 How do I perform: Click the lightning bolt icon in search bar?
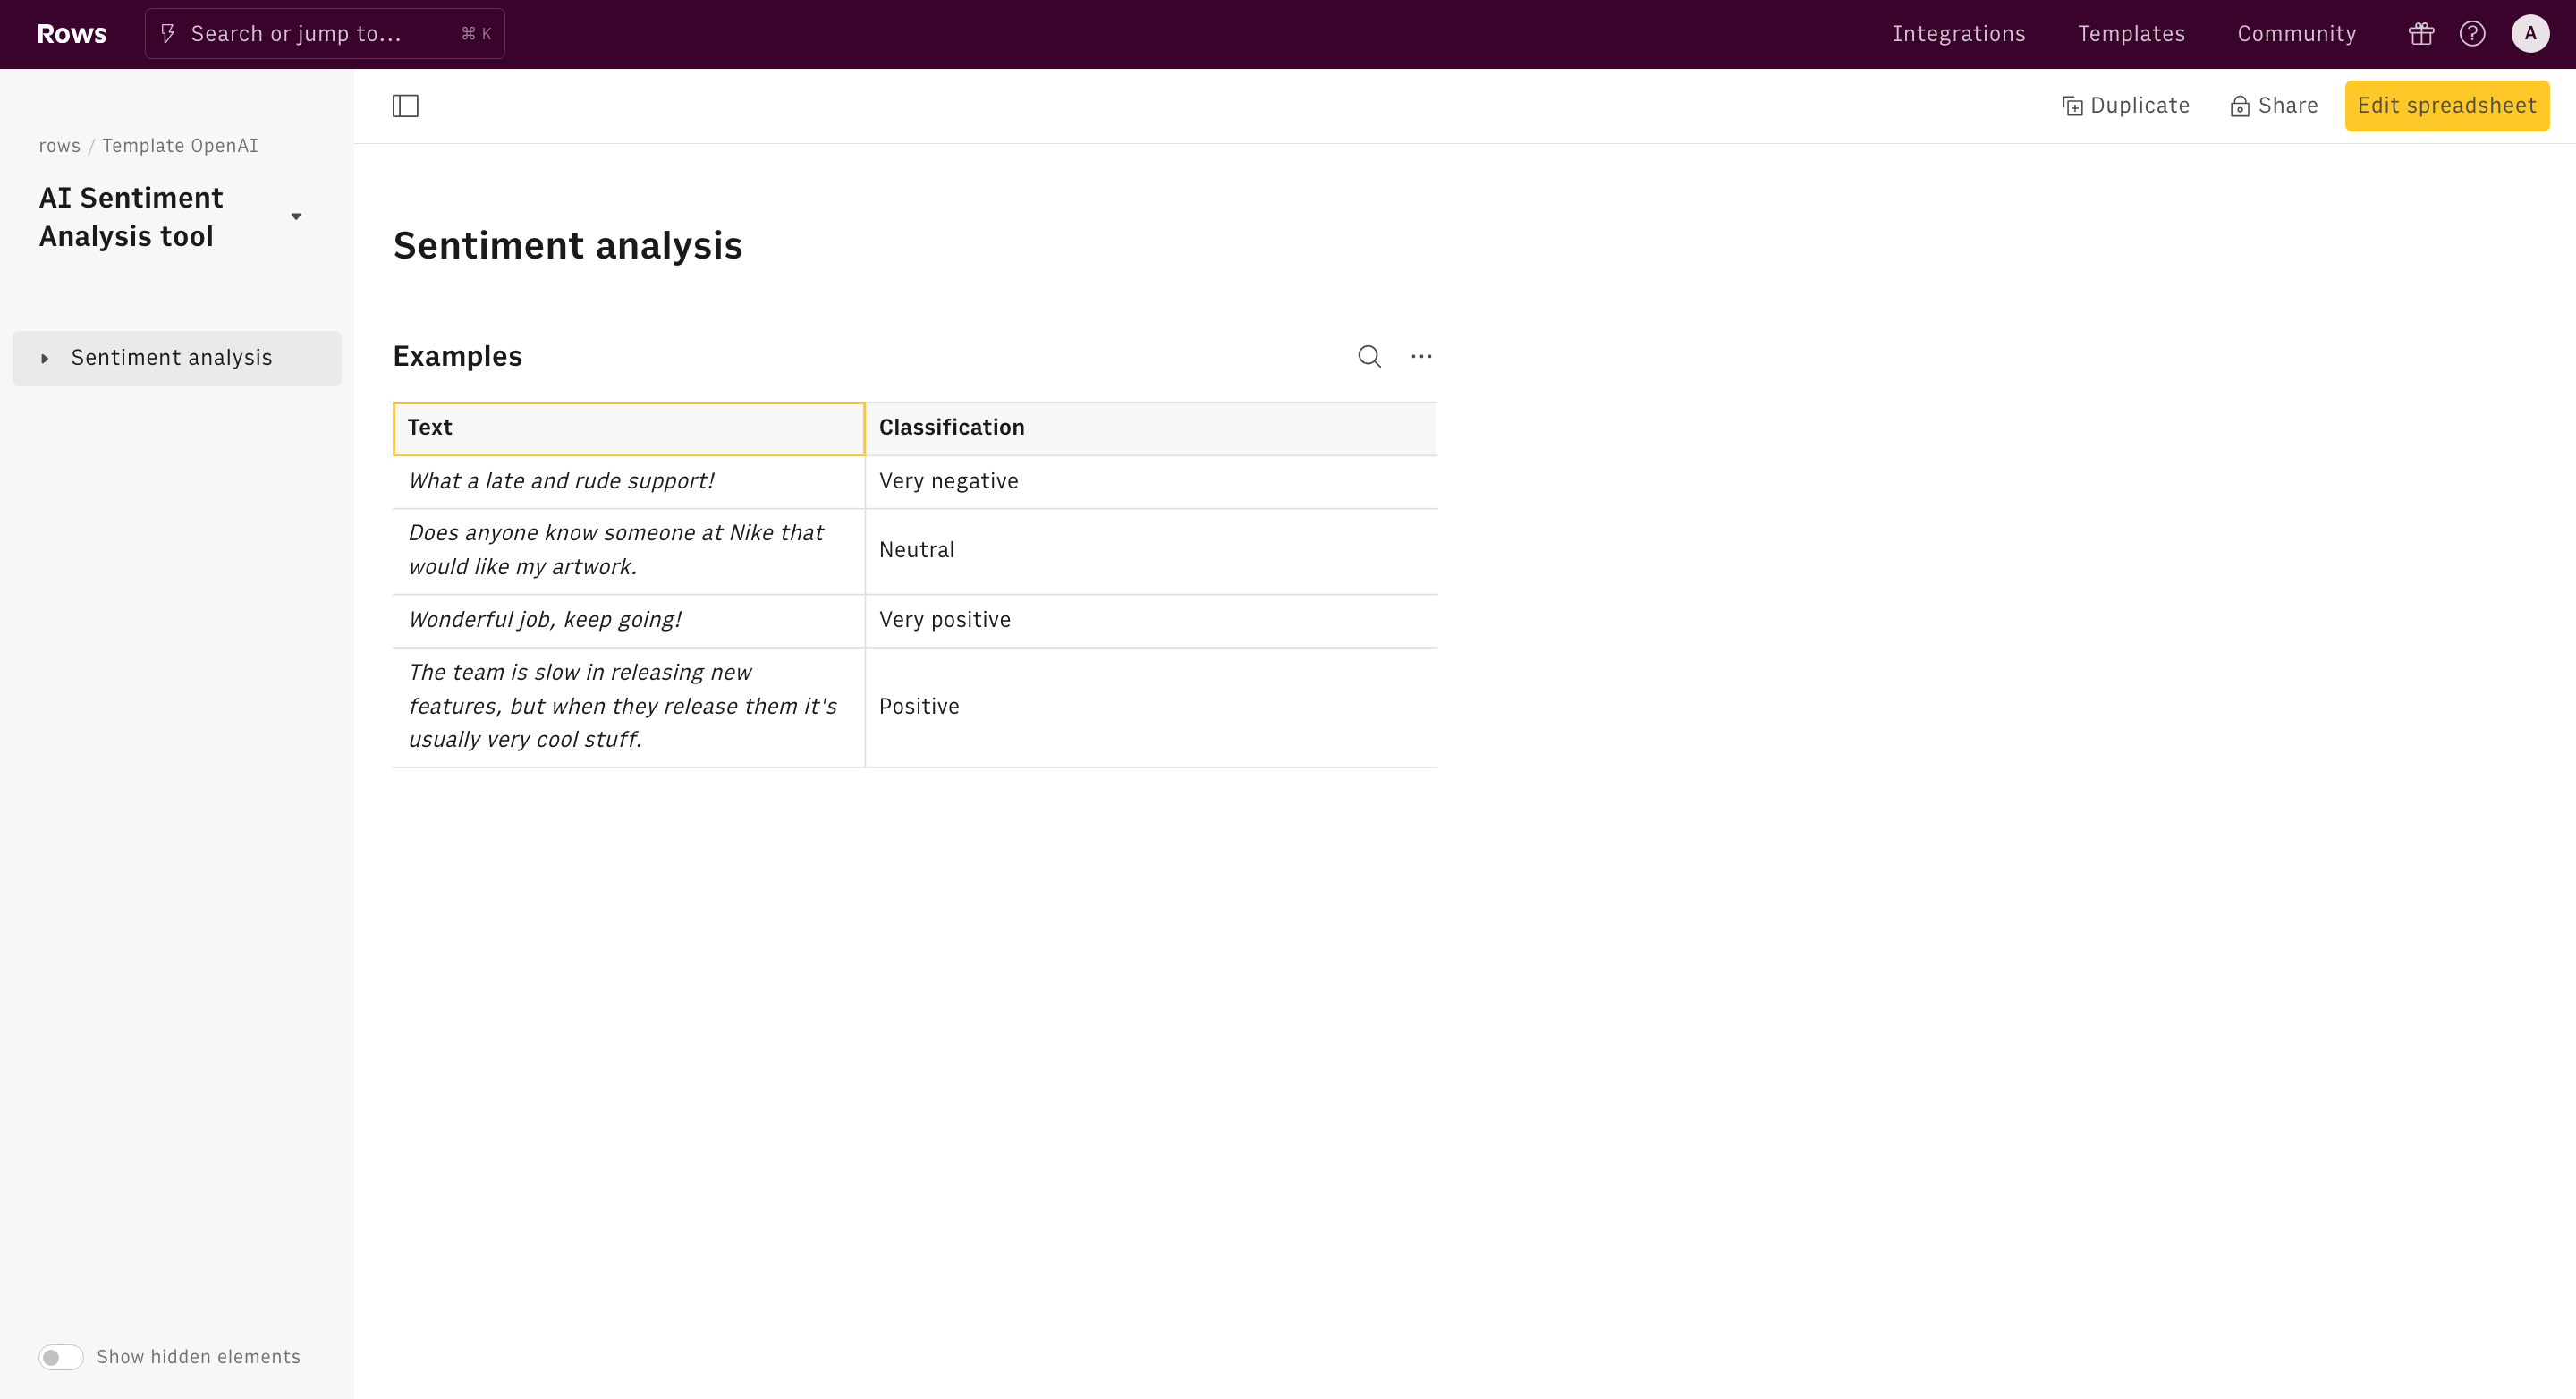pos(168,34)
